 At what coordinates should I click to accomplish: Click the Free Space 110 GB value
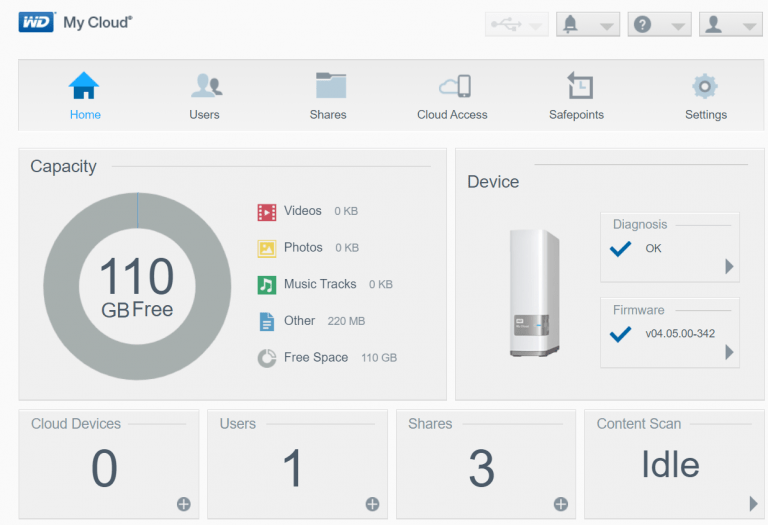pyautogui.click(x=379, y=358)
